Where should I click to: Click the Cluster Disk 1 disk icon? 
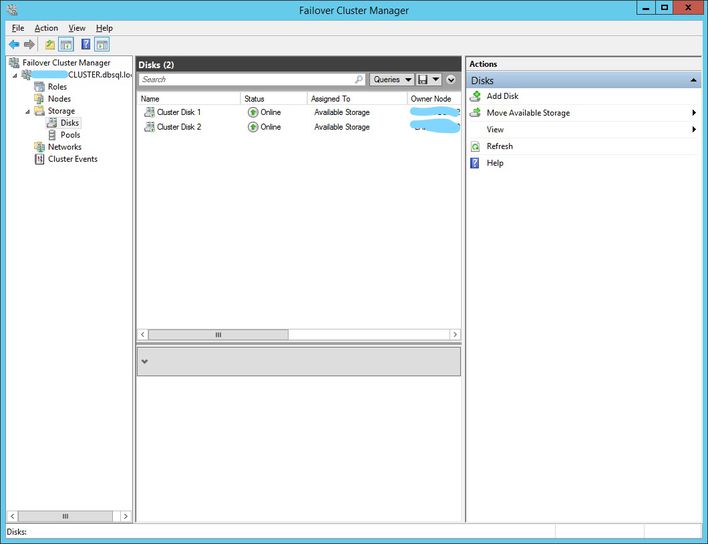click(149, 112)
